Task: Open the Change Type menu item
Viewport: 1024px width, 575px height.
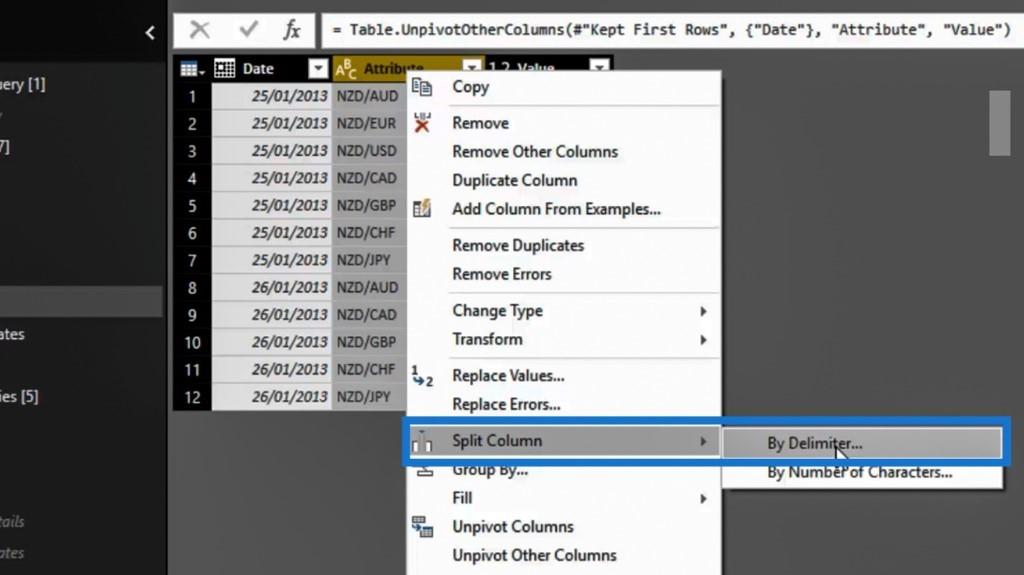Action: pos(498,311)
